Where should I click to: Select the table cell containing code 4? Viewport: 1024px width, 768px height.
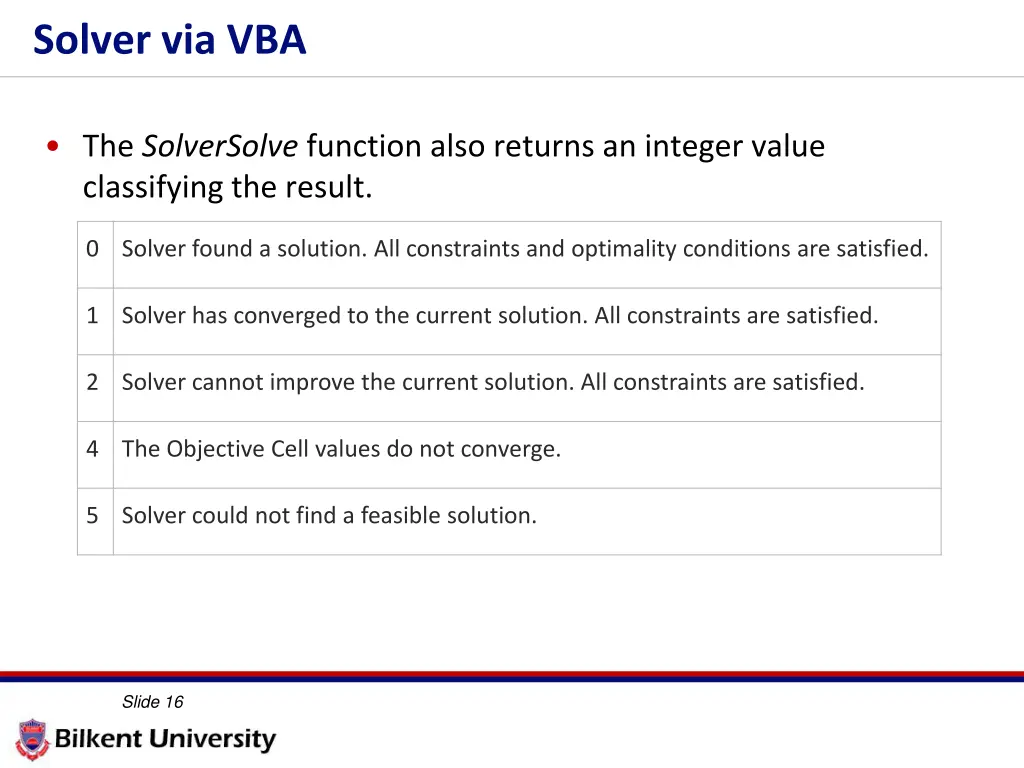click(x=93, y=449)
